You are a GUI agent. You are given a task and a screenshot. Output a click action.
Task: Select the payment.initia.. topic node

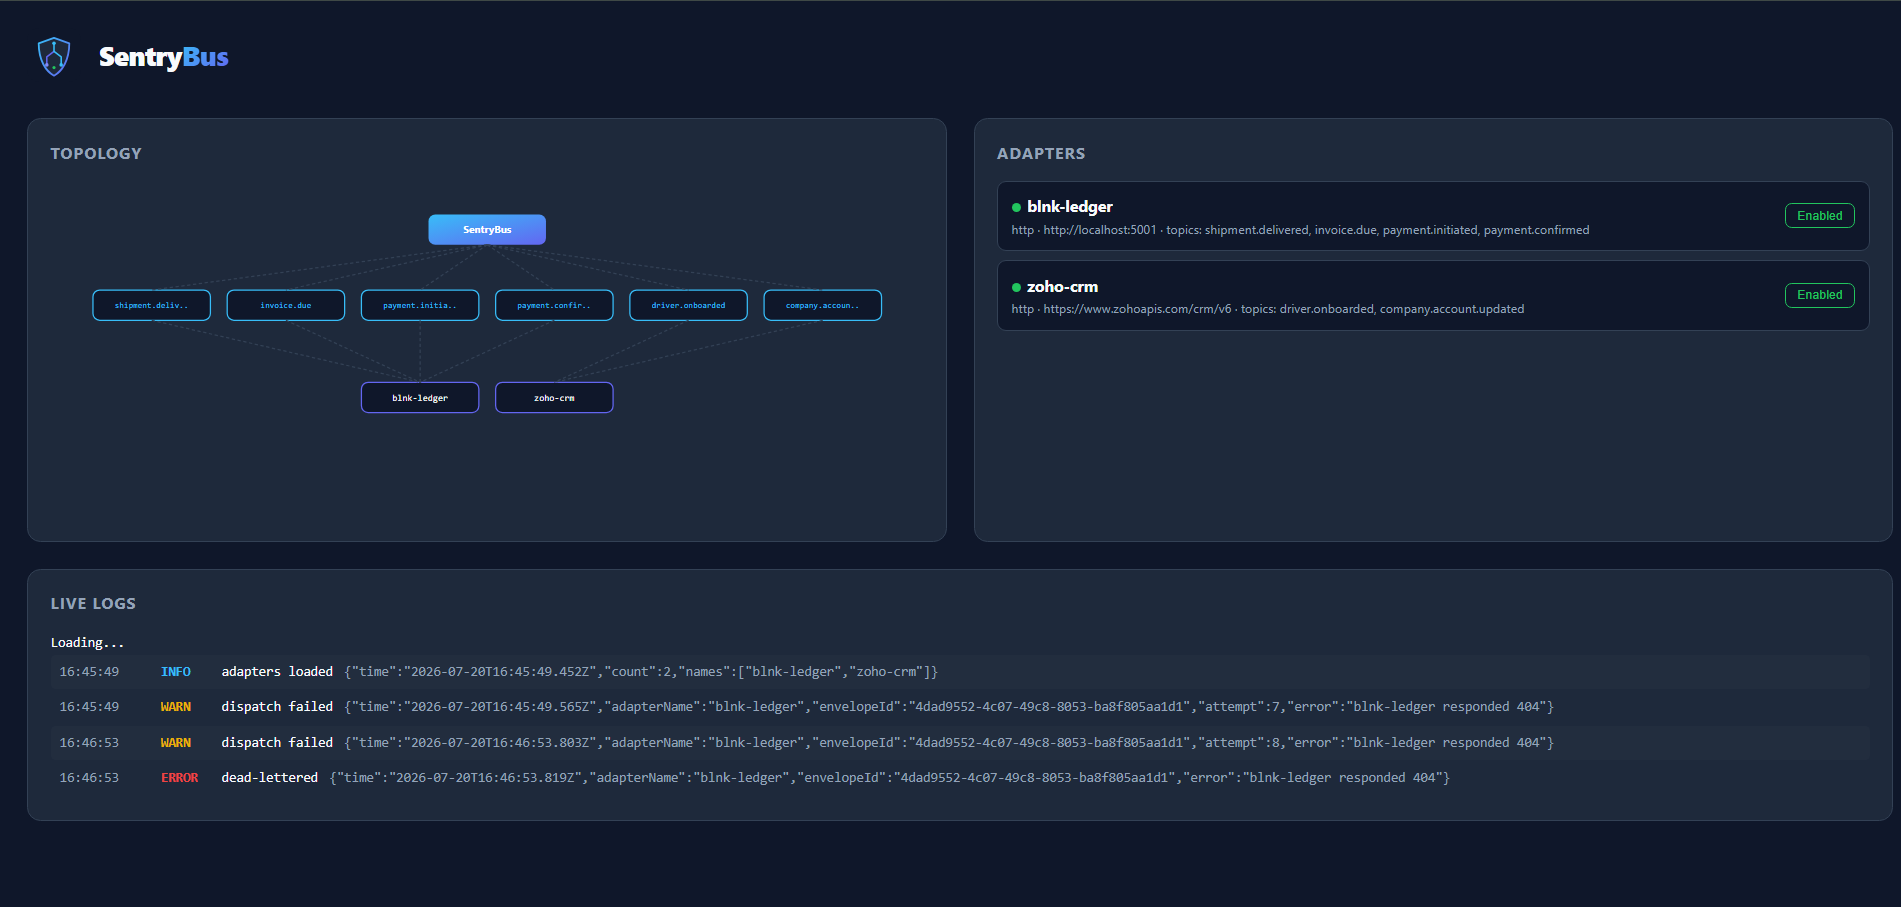[420, 305]
